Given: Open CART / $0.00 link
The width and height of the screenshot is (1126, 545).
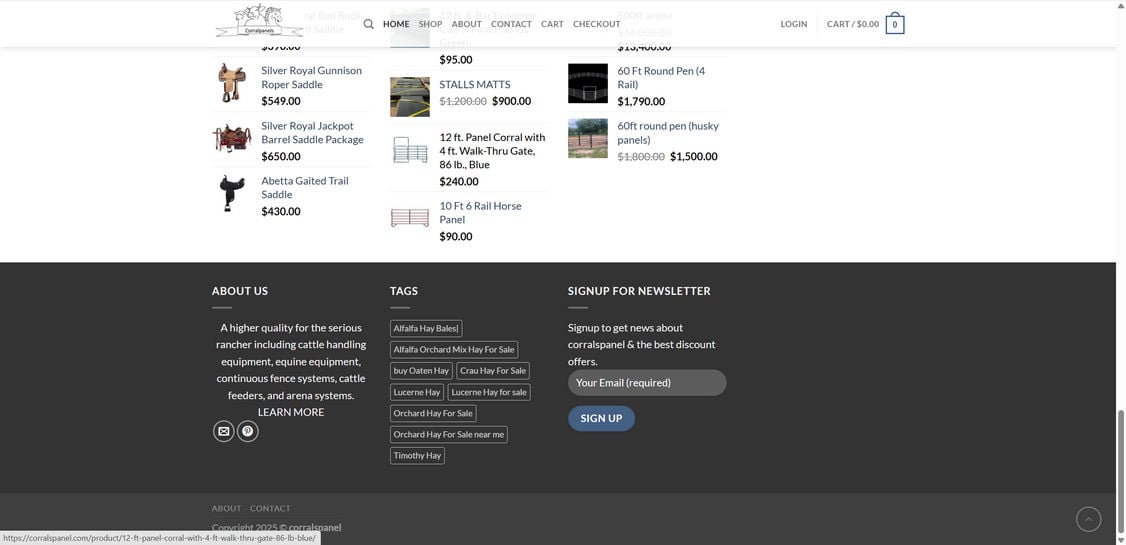Looking at the screenshot, I should click(x=852, y=24).
